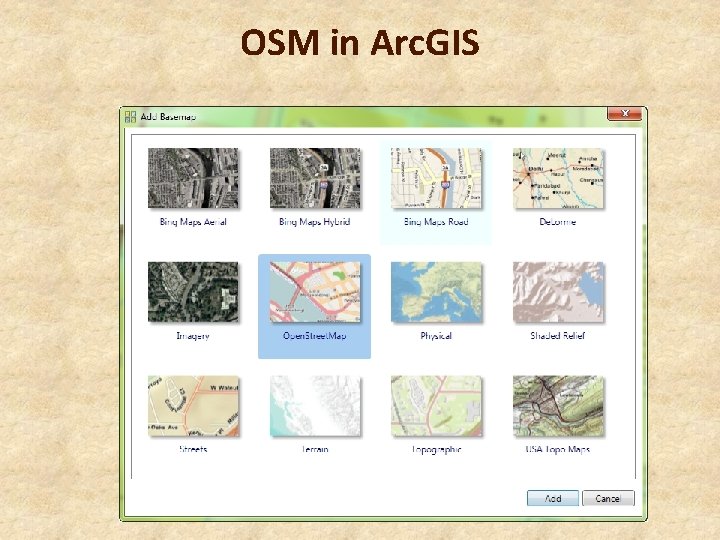Screen dimensions: 720x540
Task: Select the Topographic basemap thumbnail
Action: (x=436, y=406)
